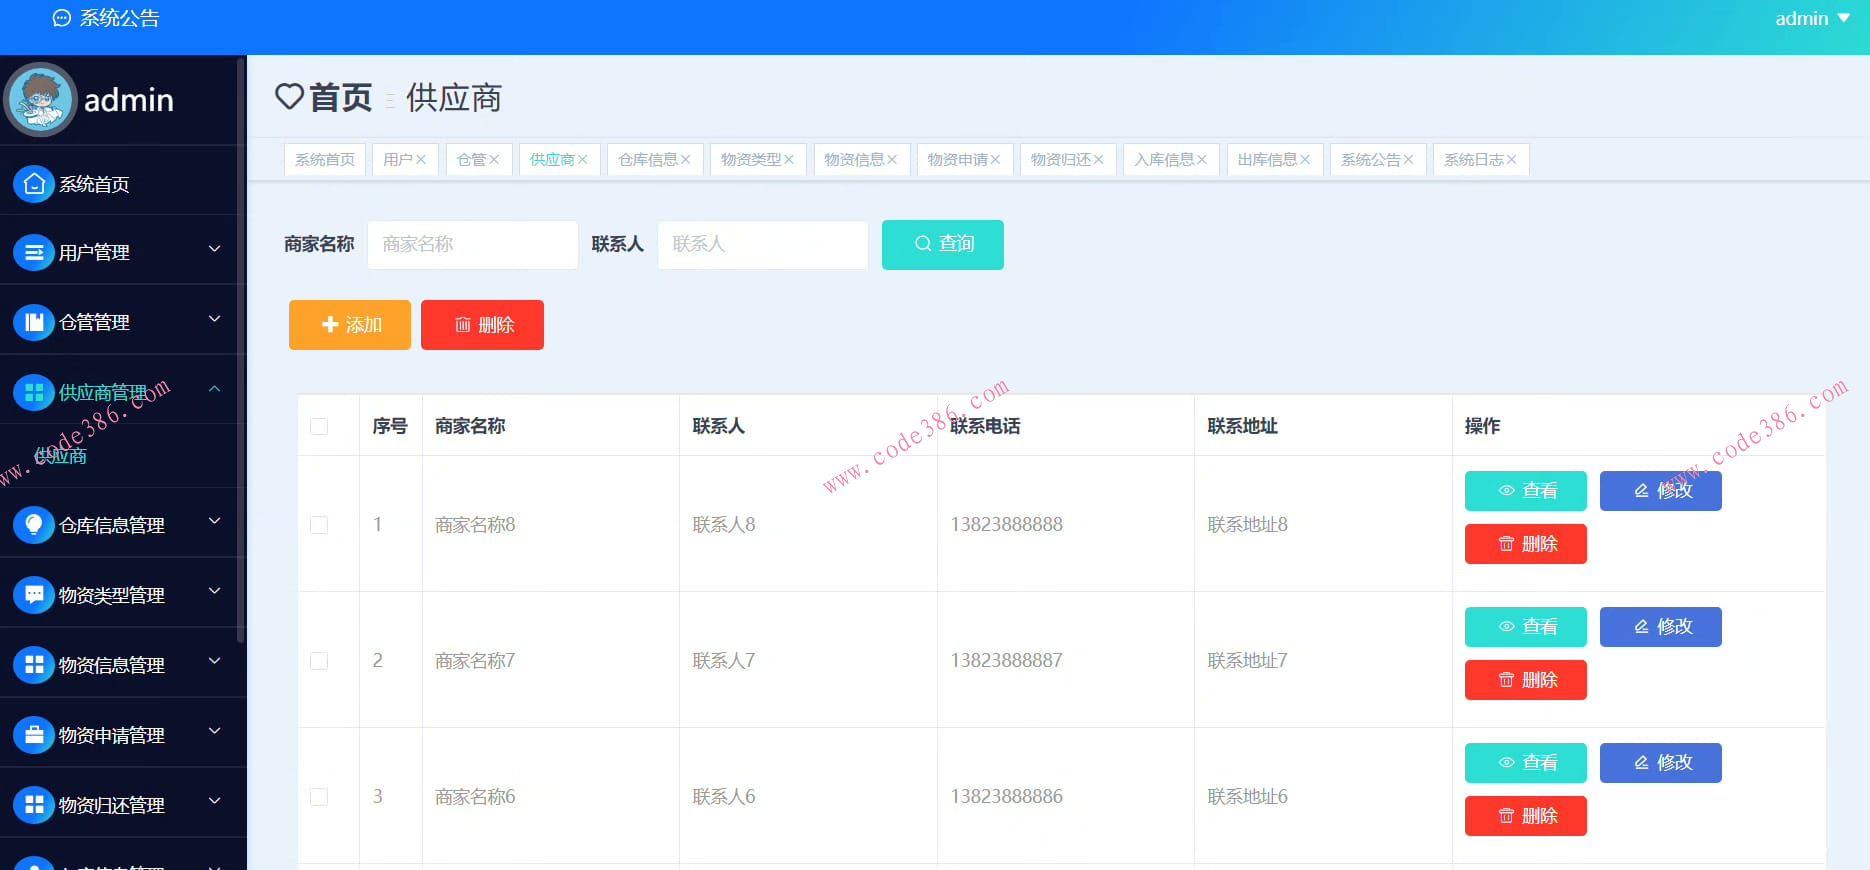The image size is (1870, 870).
Task: Tick the select-all checkbox in the table header
Action: 319,427
